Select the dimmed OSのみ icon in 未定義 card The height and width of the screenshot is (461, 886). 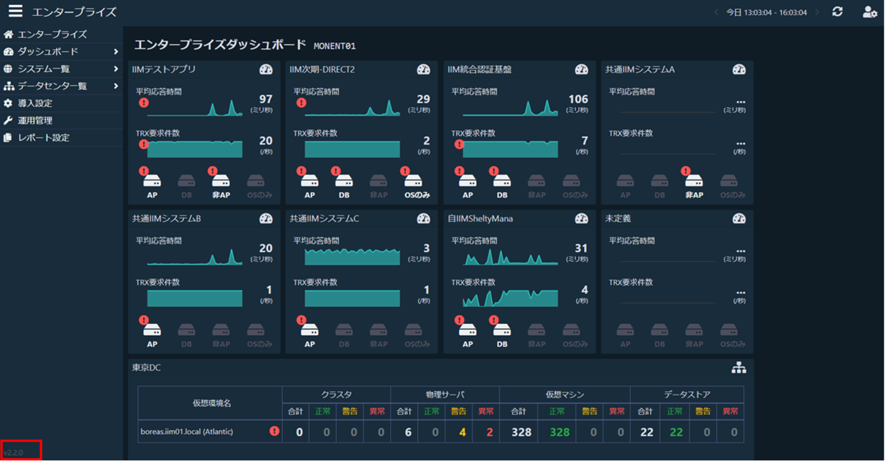[x=729, y=330]
